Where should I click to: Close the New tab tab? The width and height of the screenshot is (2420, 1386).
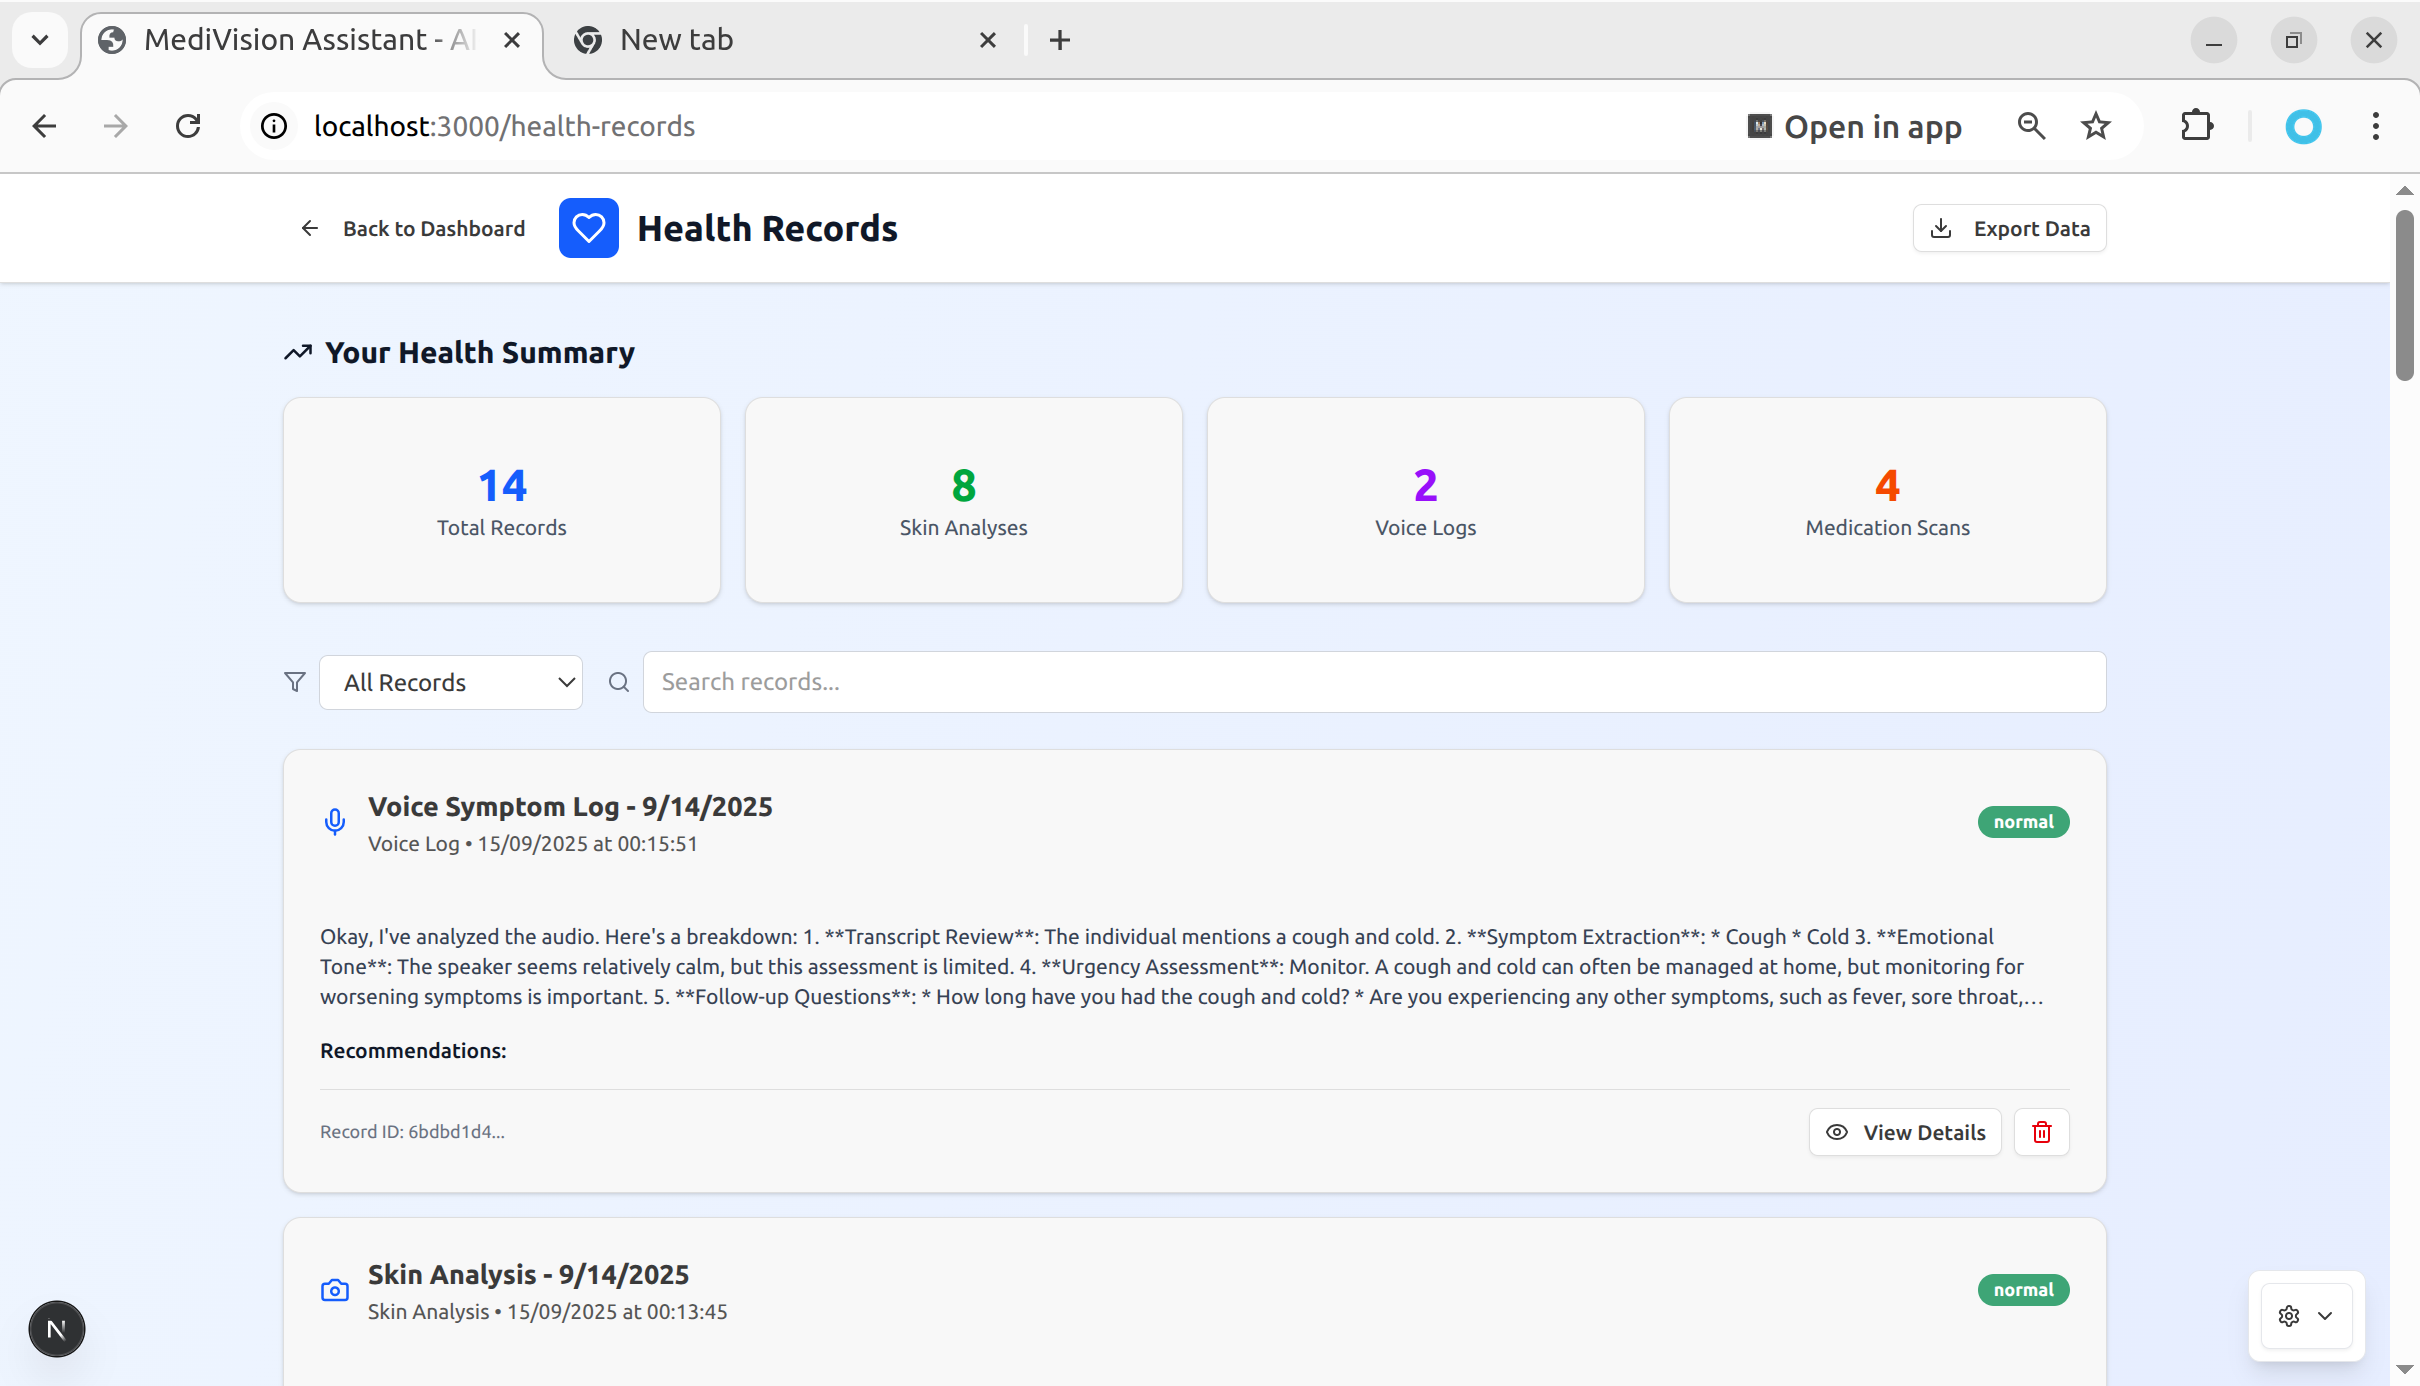988,40
